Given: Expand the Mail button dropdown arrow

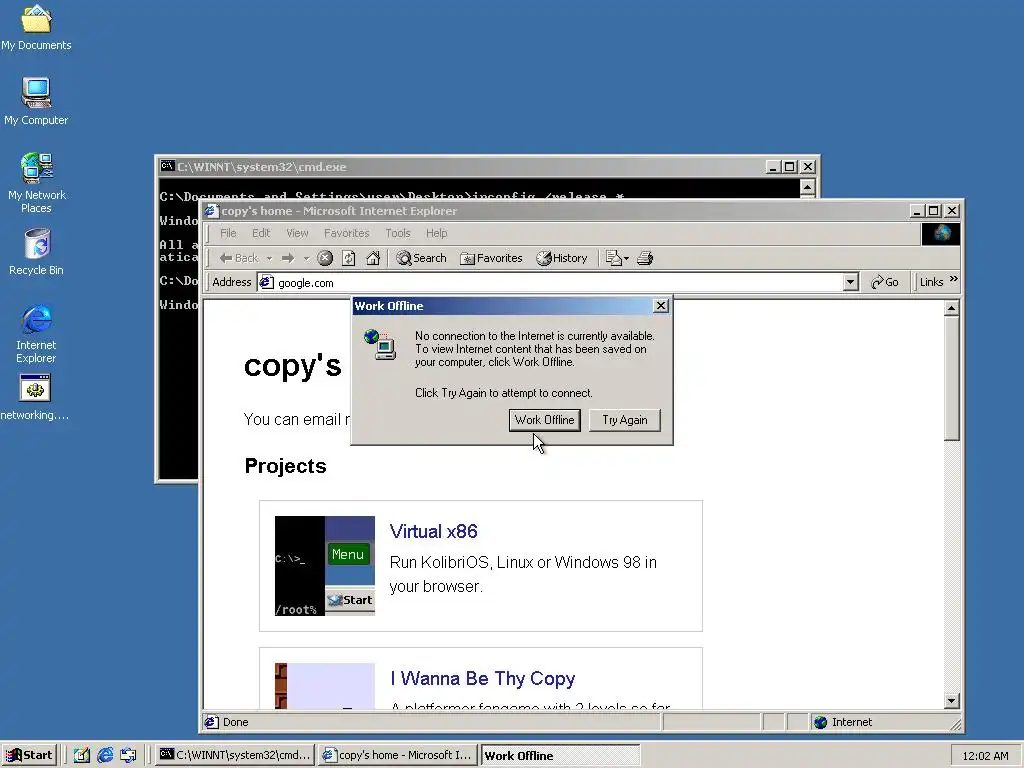Looking at the screenshot, I should click(x=626, y=259).
